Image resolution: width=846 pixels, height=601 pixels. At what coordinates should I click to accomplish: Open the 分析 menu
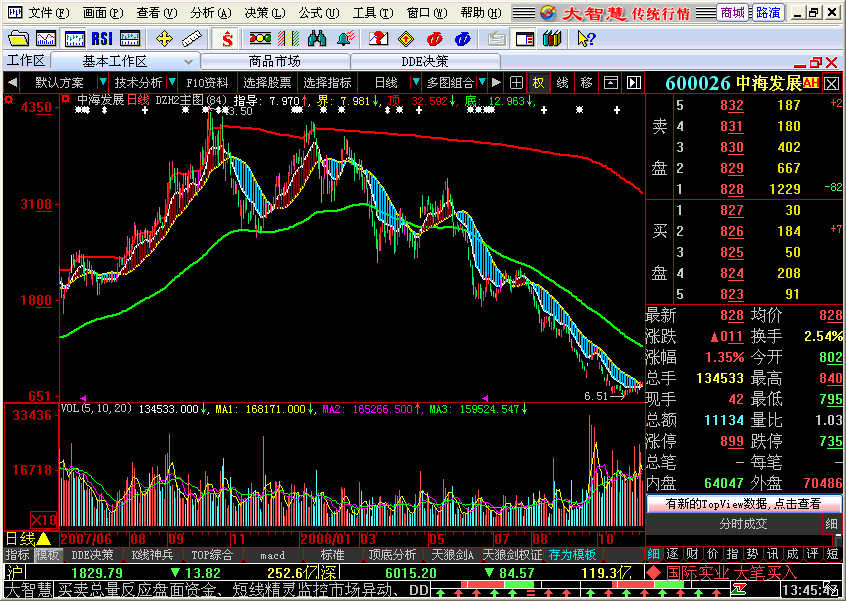207,13
